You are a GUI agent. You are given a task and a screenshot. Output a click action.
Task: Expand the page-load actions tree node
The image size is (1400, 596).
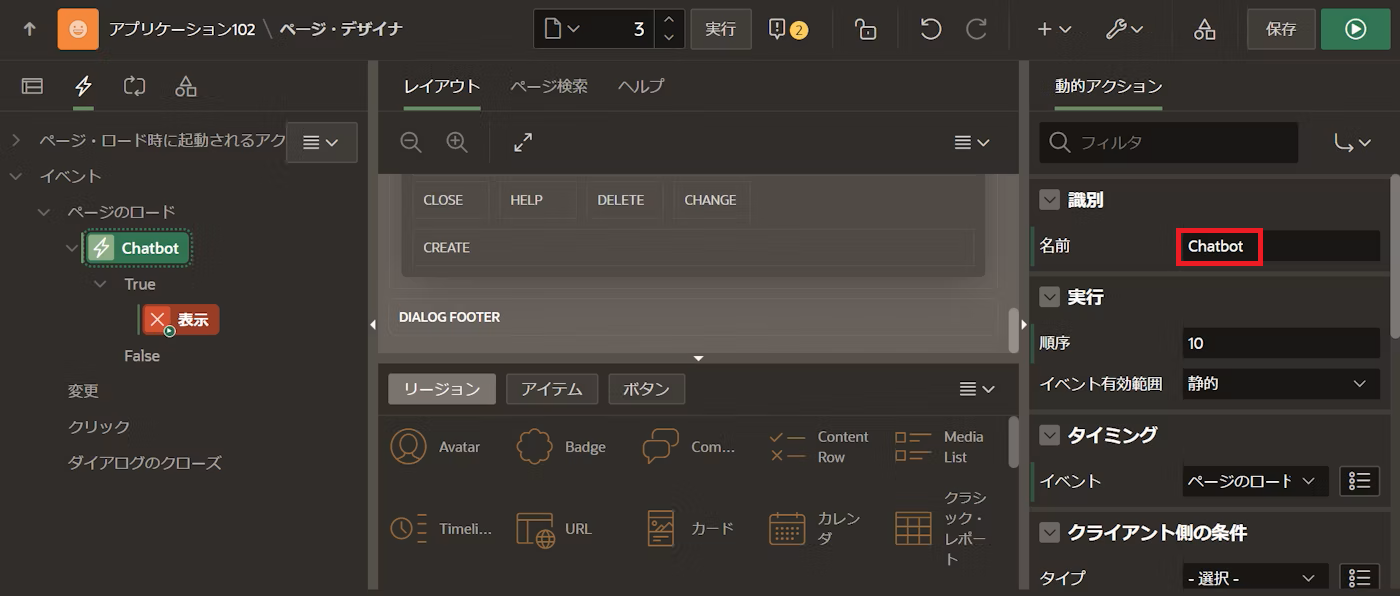click(x=15, y=140)
